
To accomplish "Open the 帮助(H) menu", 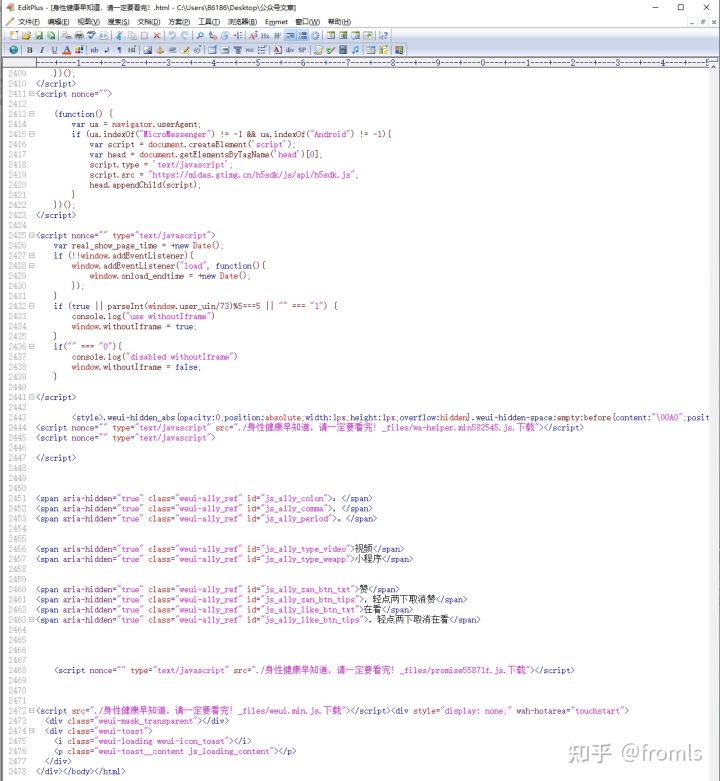I will [339, 21].
